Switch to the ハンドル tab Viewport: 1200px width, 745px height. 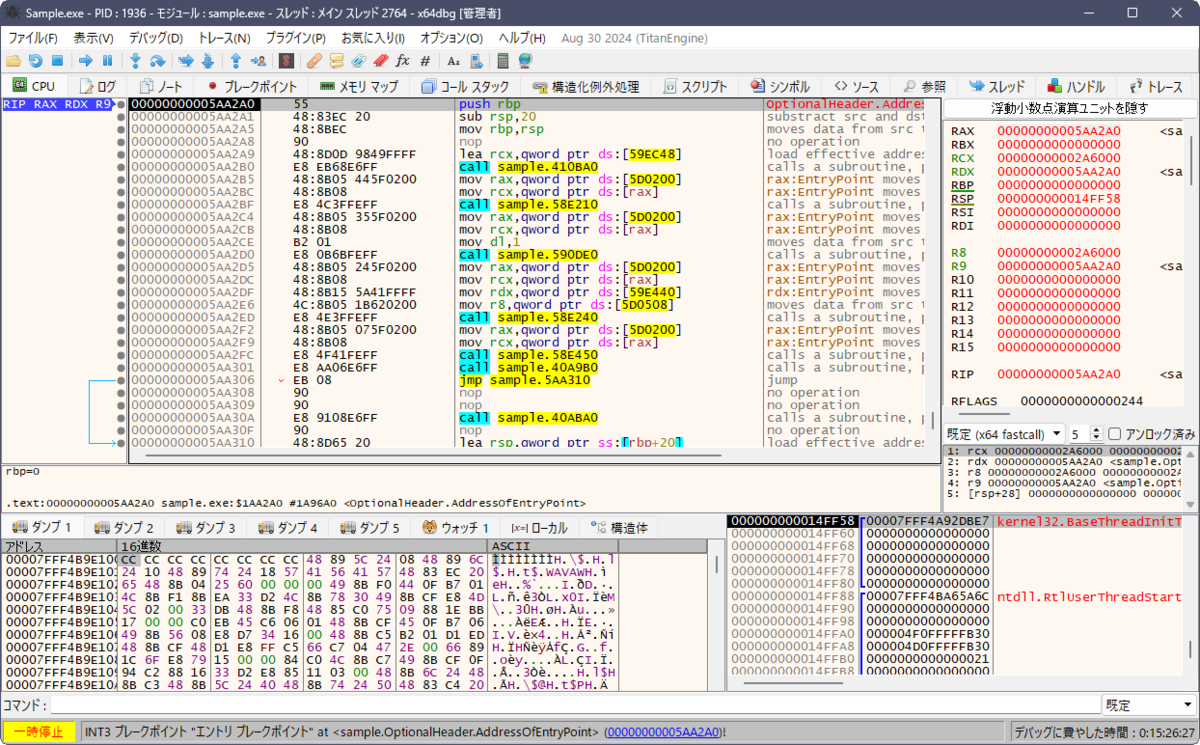(1076, 86)
